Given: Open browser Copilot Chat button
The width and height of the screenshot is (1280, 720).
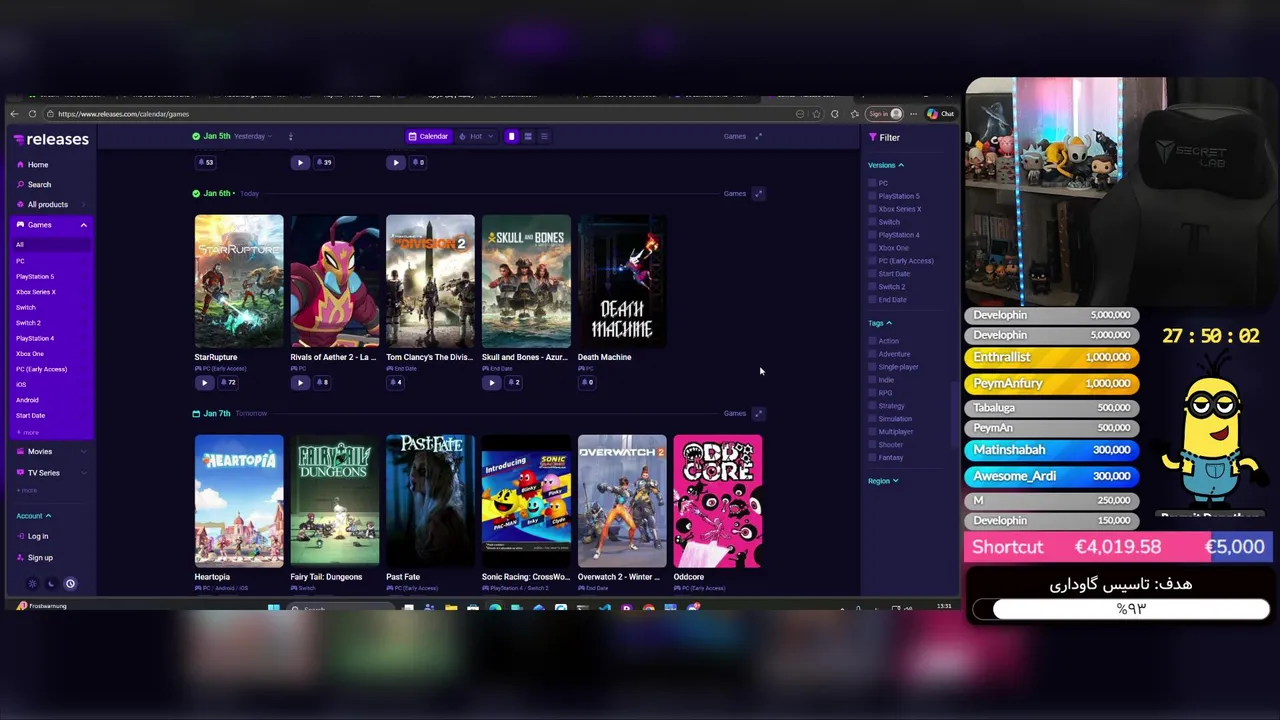Looking at the screenshot, I should (940, 114).
